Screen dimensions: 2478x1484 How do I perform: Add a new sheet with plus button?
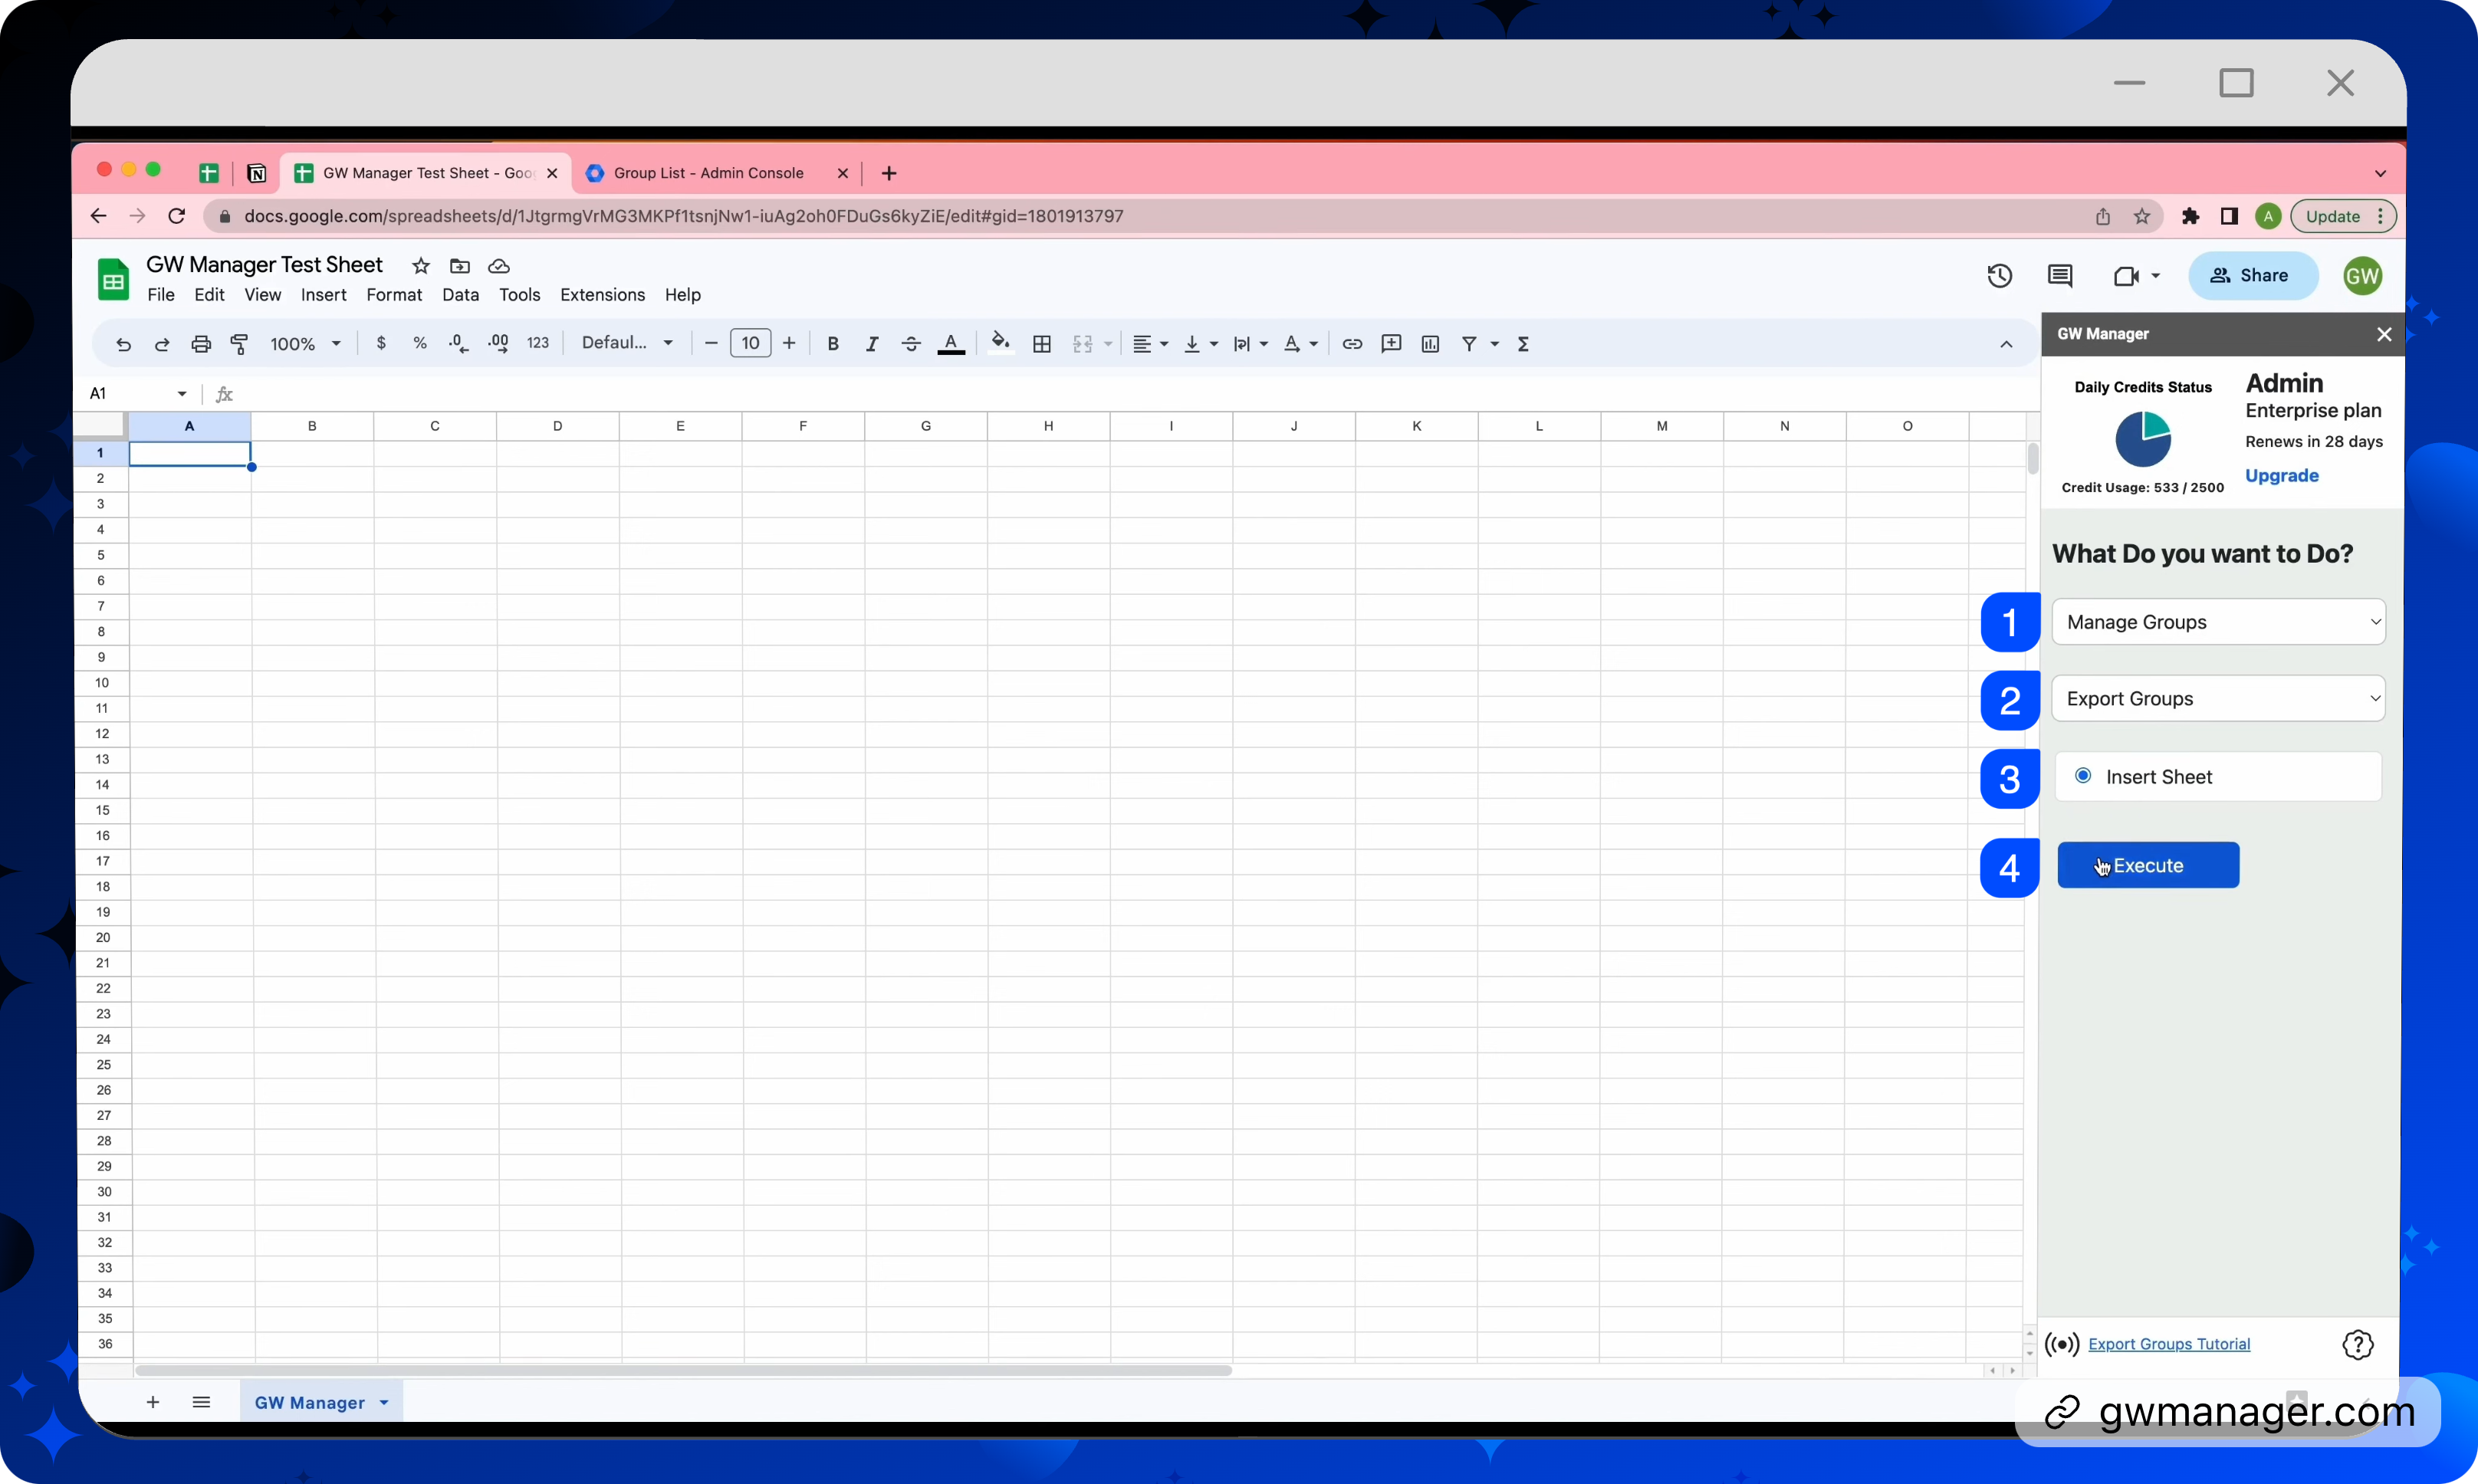pyautogui.click(x=153, y=1402)
